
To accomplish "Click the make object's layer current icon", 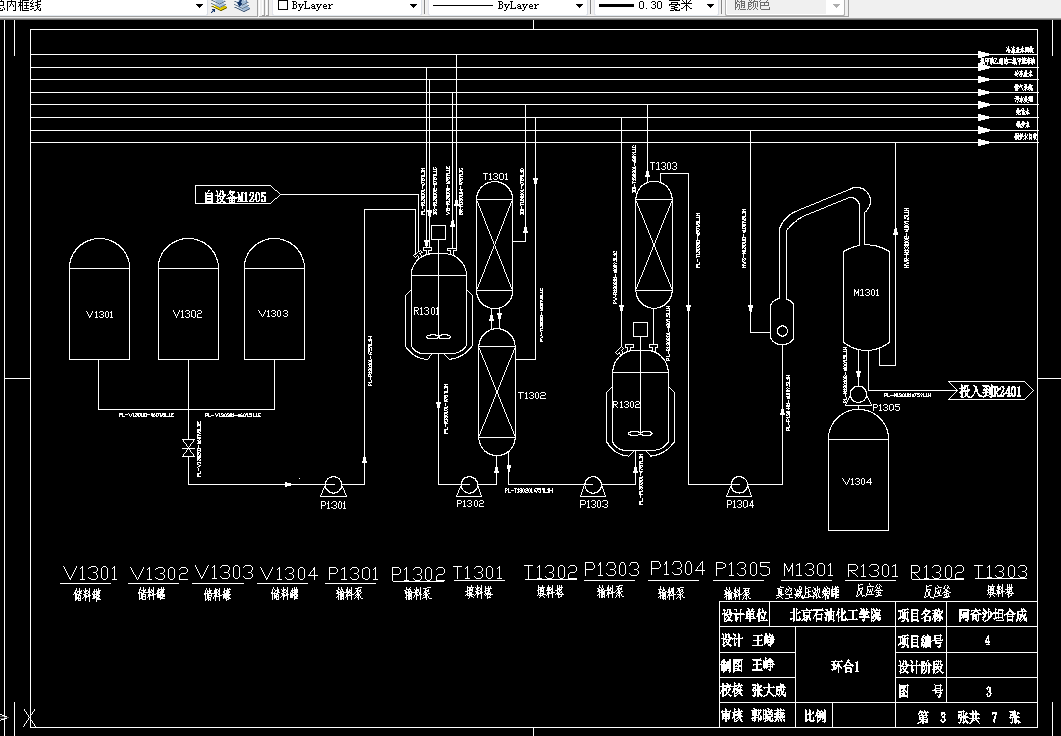I will [219, 6].
